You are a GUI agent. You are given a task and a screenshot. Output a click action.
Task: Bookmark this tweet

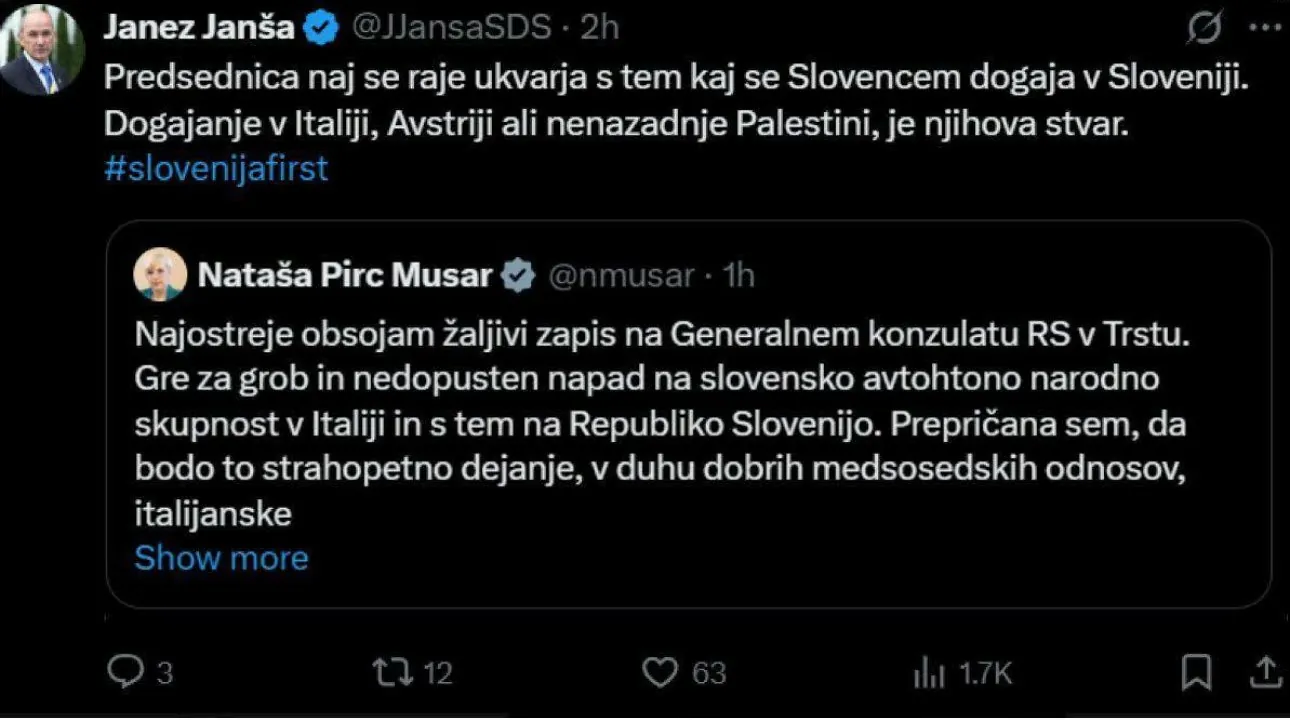coord(1196,671)
